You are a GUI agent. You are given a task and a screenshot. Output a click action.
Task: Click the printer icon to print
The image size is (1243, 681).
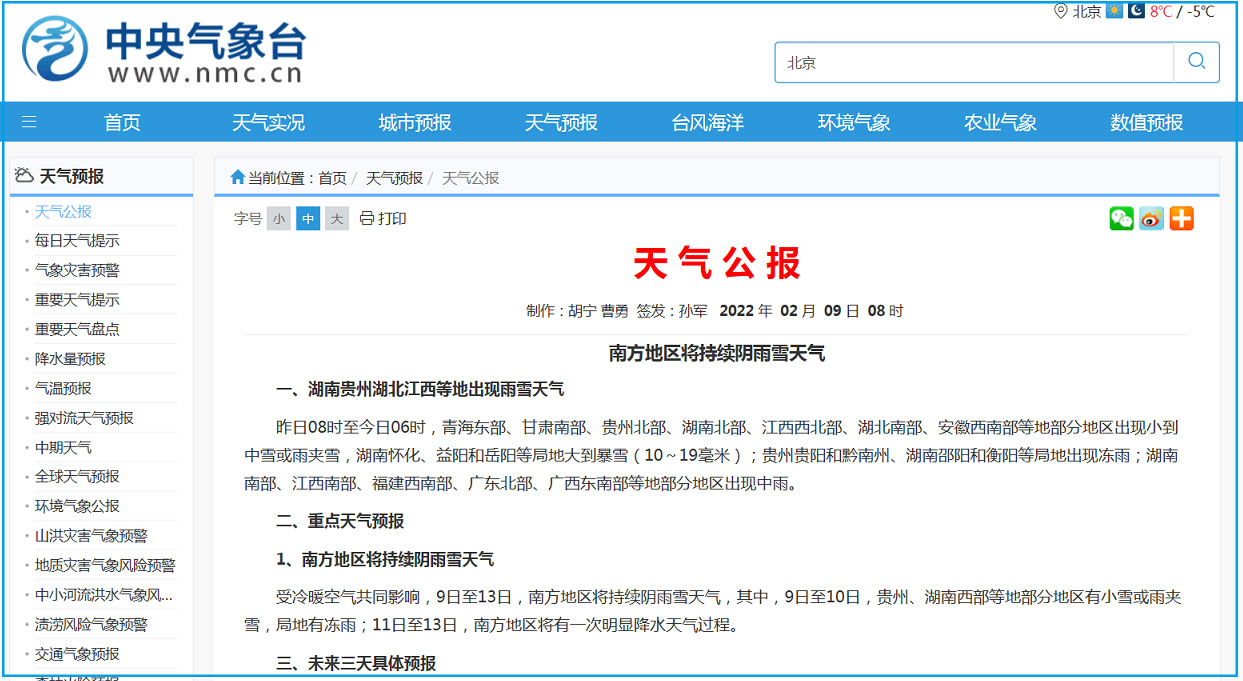(x=367, y=219)
